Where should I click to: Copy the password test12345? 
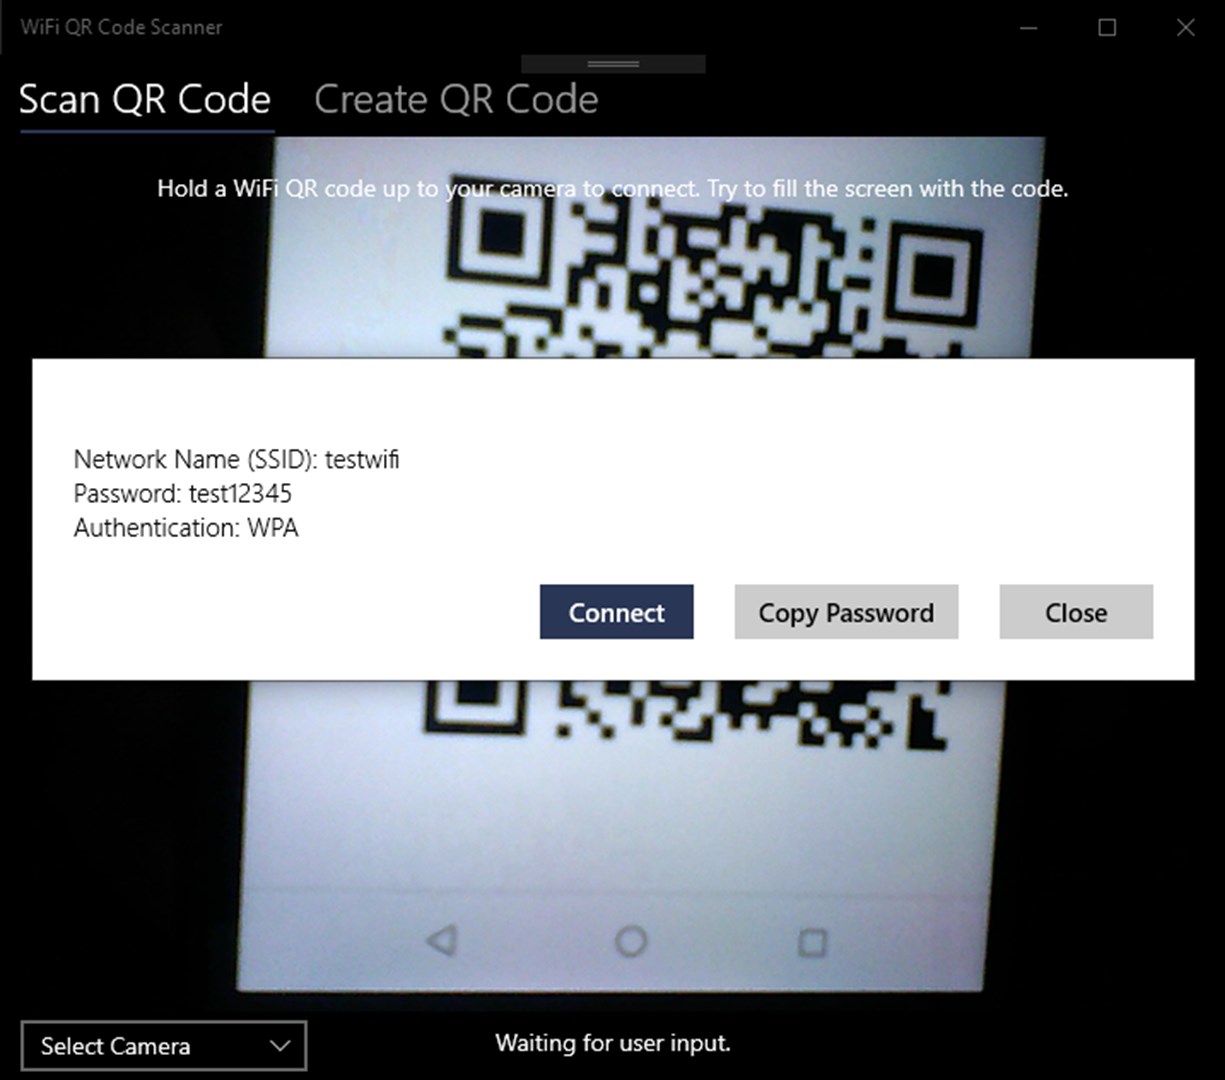tap(846, 612)
